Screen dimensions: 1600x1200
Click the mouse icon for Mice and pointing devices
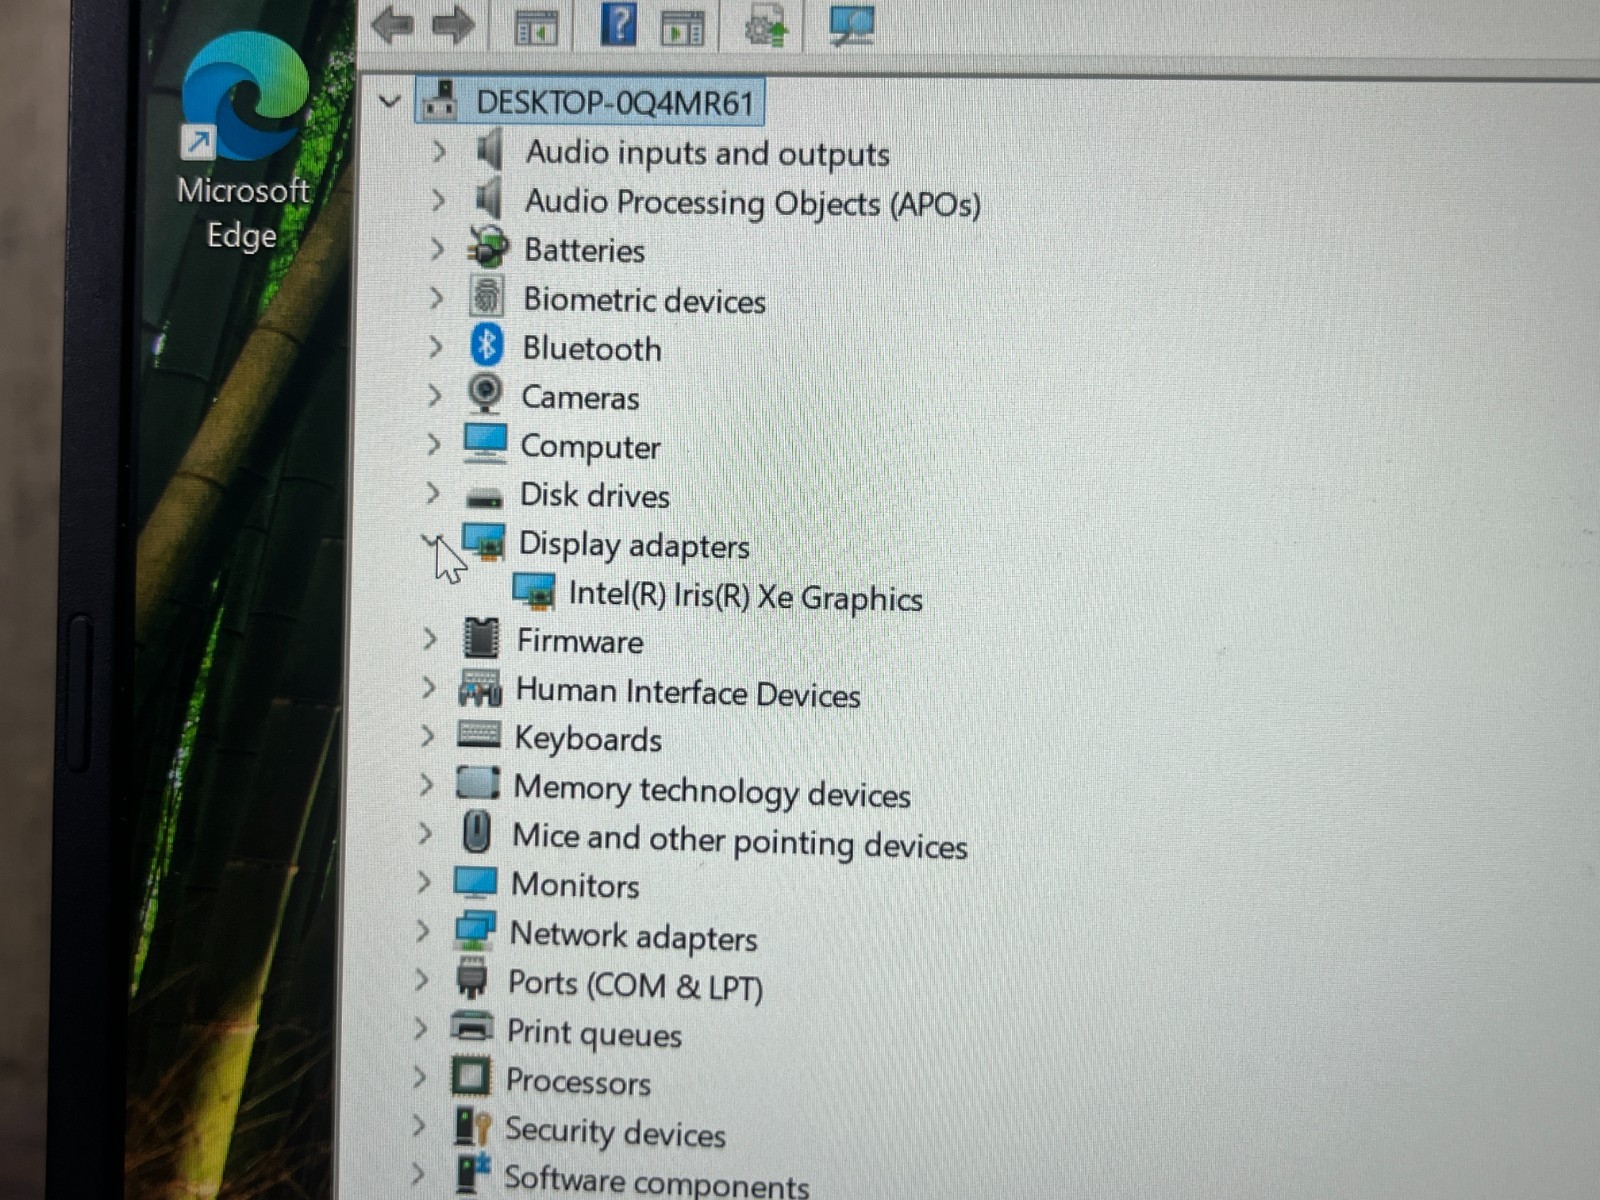477,832
